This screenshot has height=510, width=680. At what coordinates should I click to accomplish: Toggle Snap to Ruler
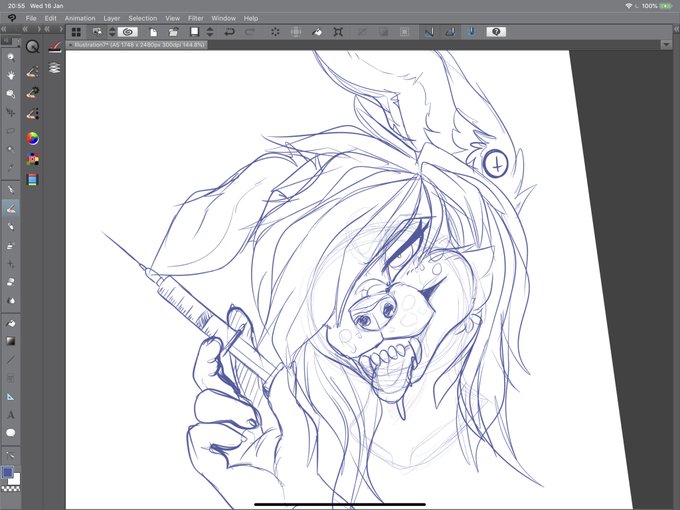point(429,32)
